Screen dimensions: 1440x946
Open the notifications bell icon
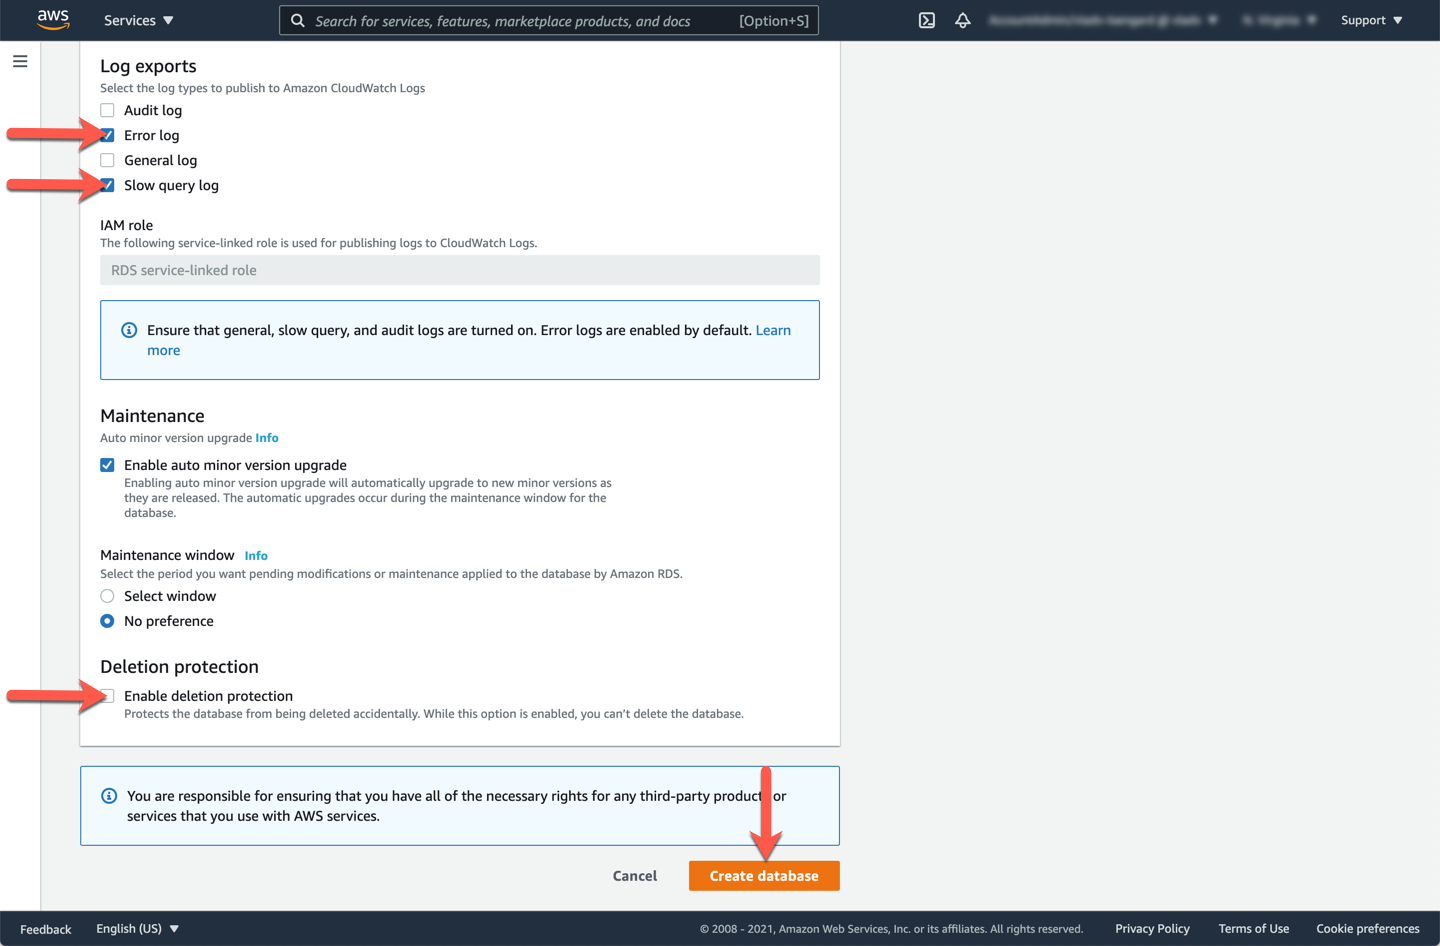click(x=963, y=20)
